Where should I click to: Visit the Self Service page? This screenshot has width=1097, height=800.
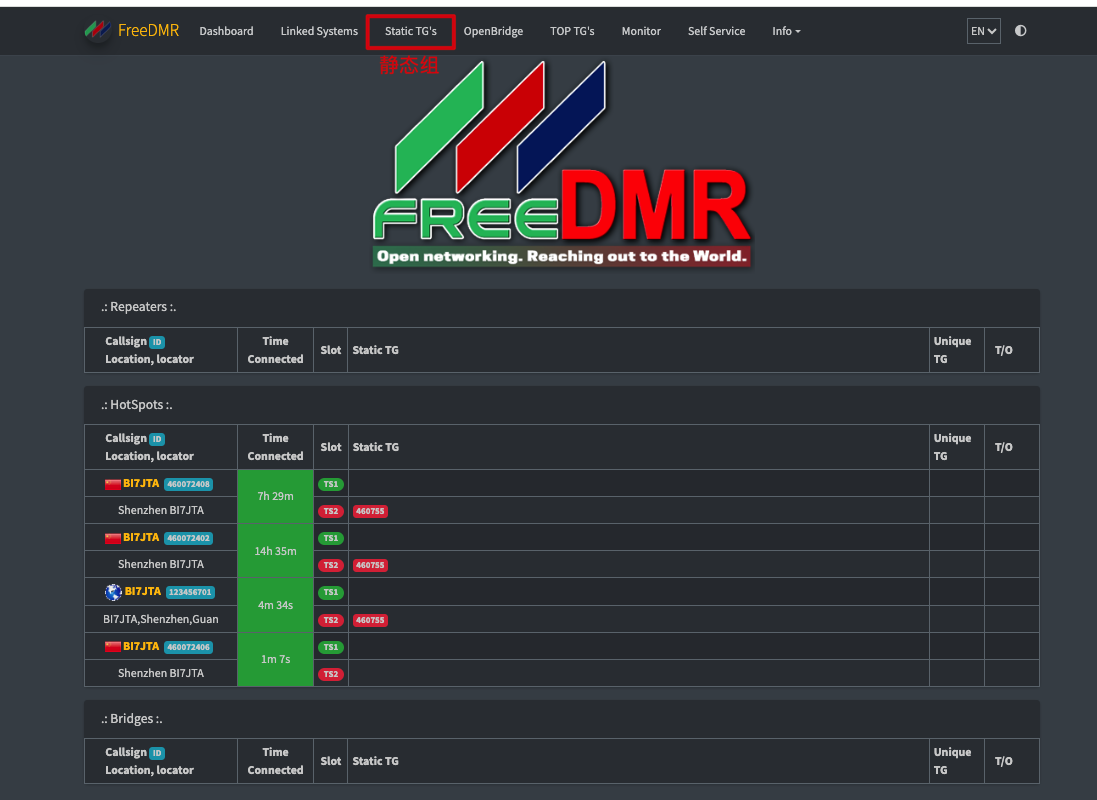pos(716,31)
